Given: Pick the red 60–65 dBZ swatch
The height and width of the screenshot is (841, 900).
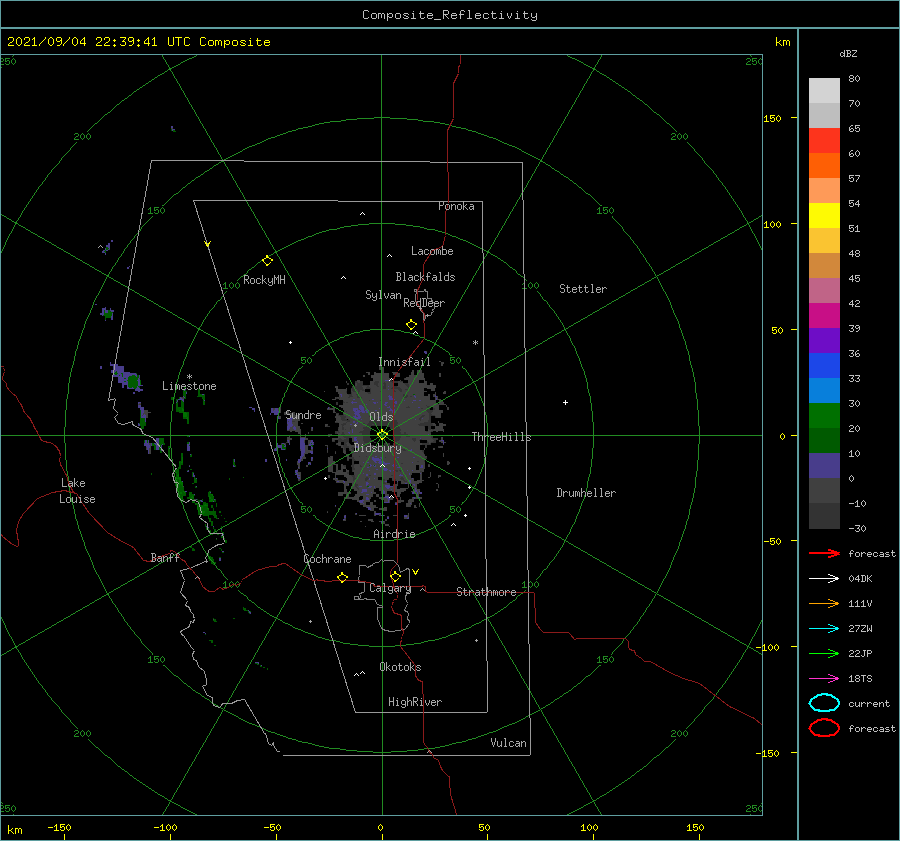Looking at the screenshot, I should pos(824,140).
